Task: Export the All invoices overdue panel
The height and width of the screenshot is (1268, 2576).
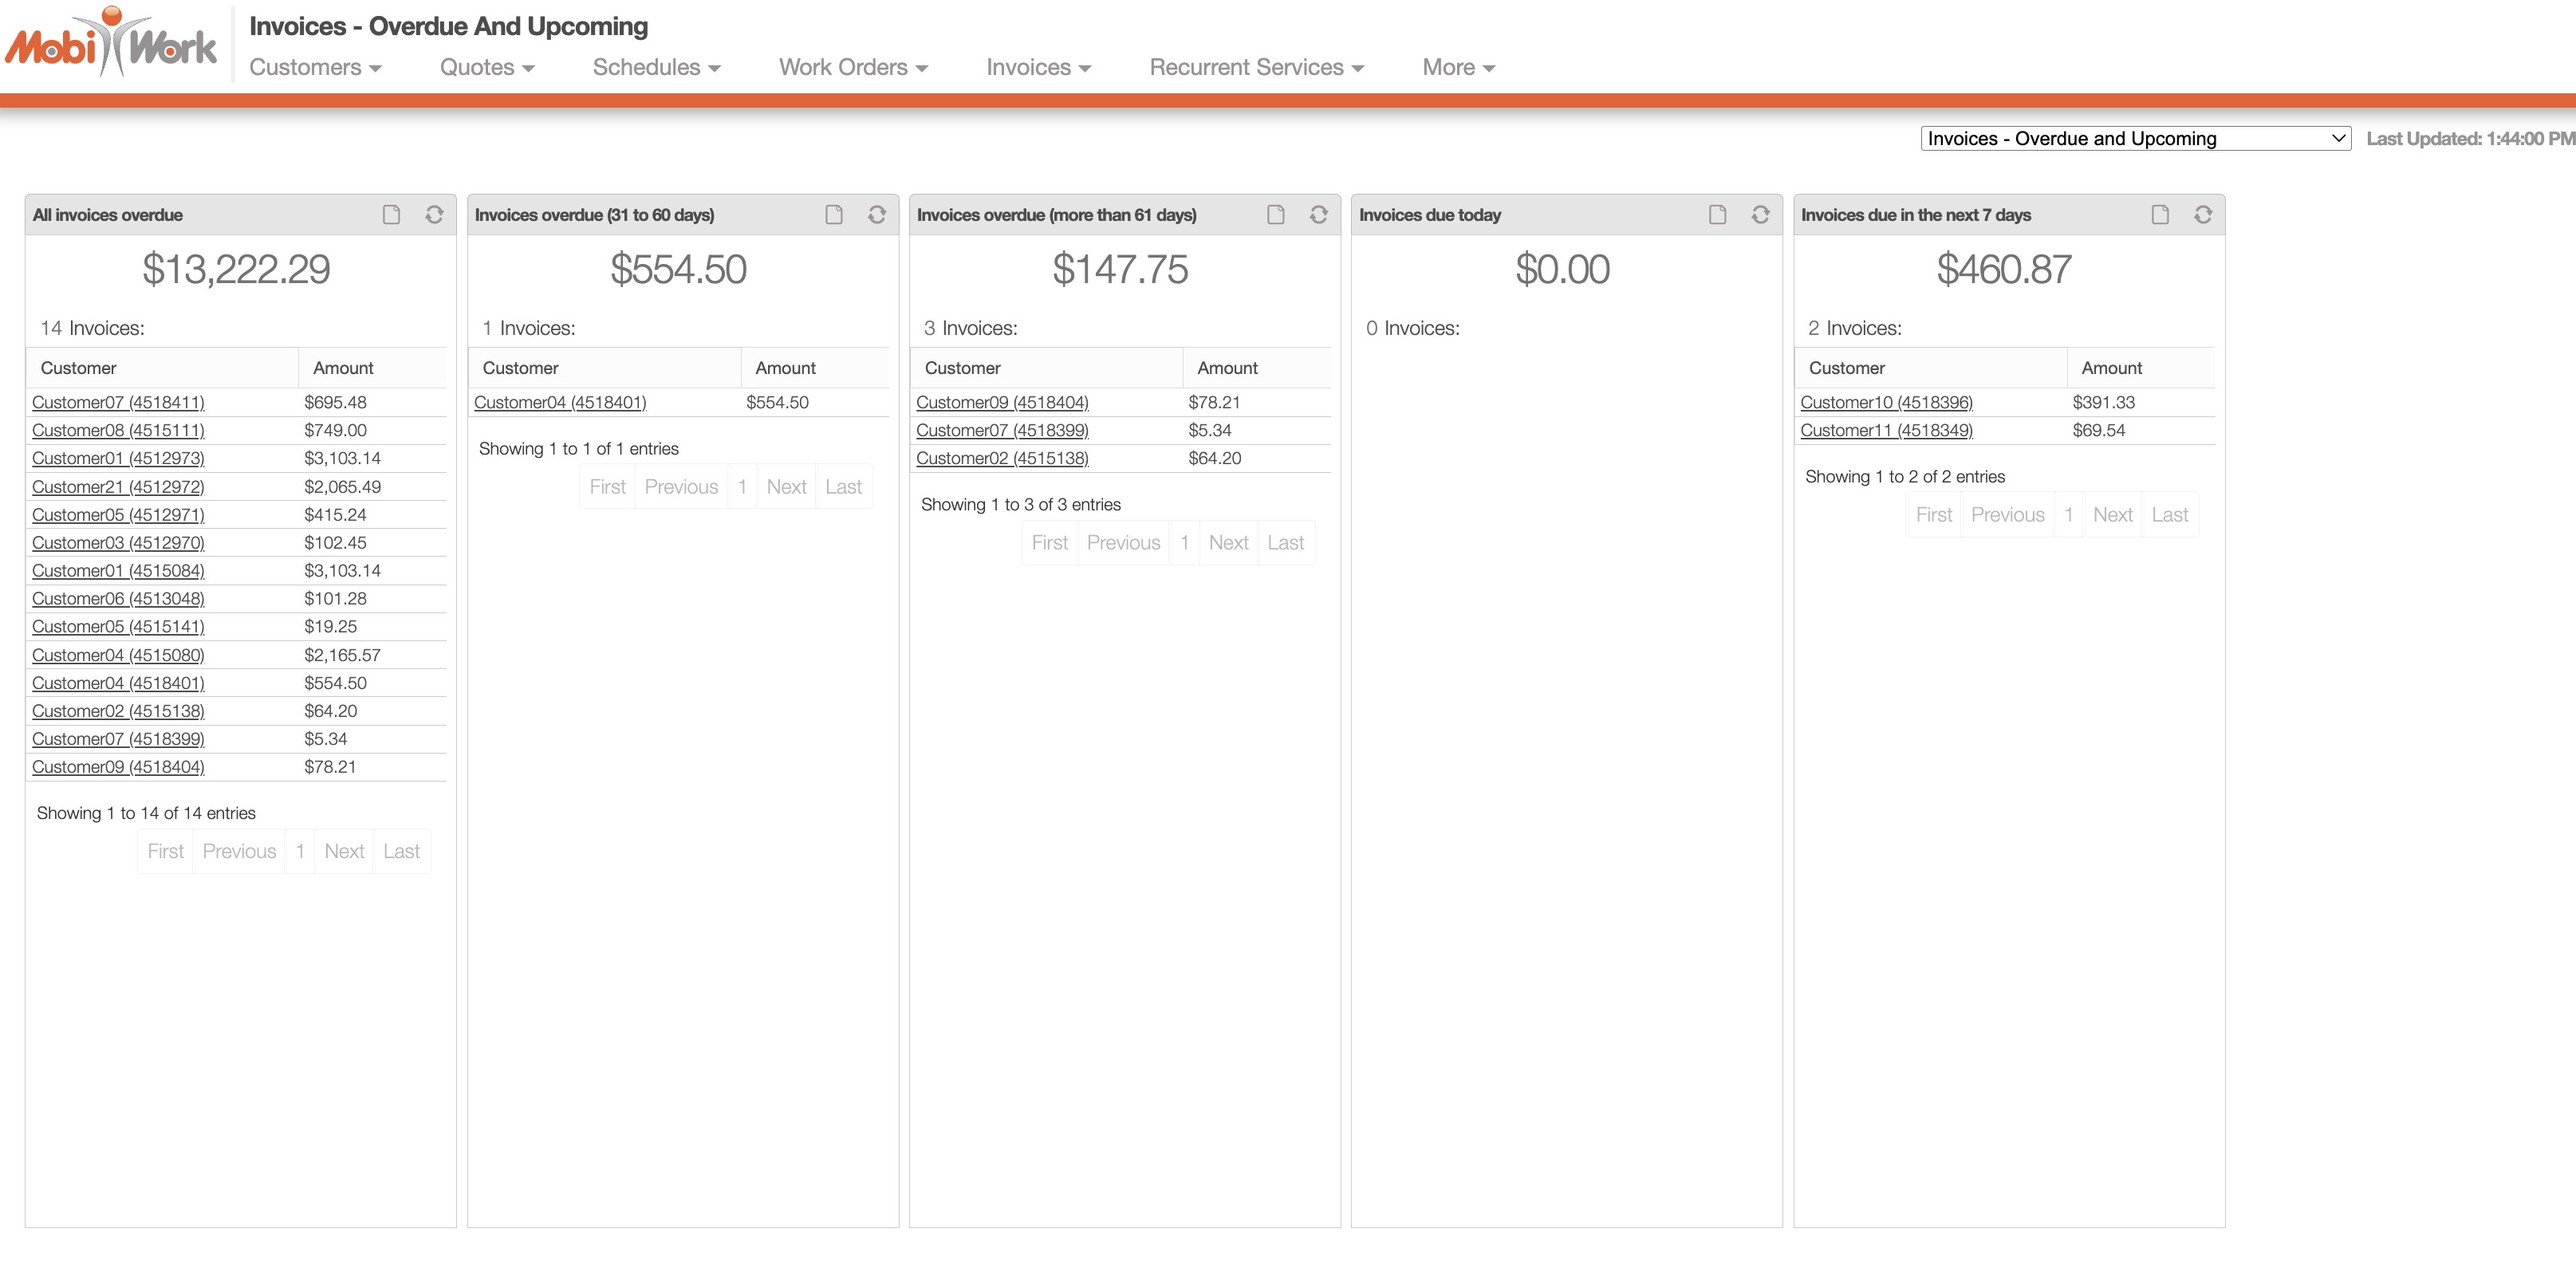Action: [x=391, y=215]
